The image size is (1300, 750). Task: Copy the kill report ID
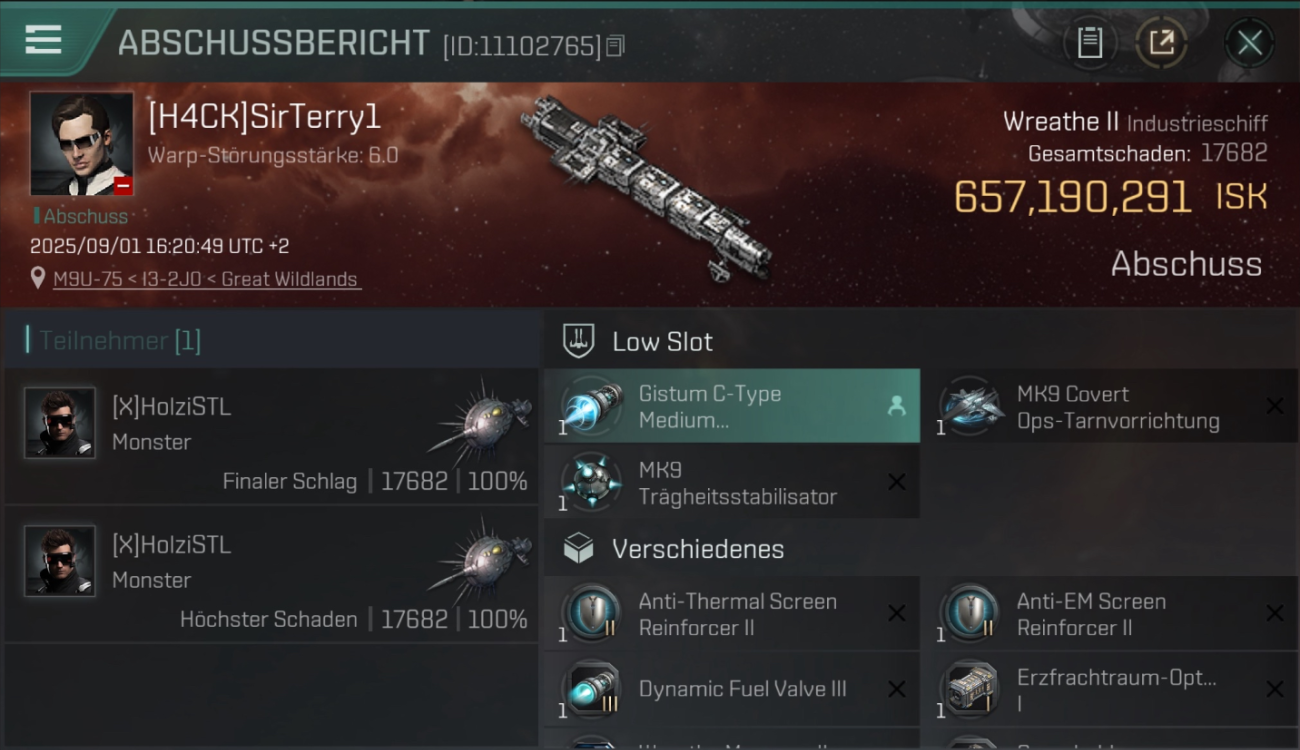(x=616, y=46)
